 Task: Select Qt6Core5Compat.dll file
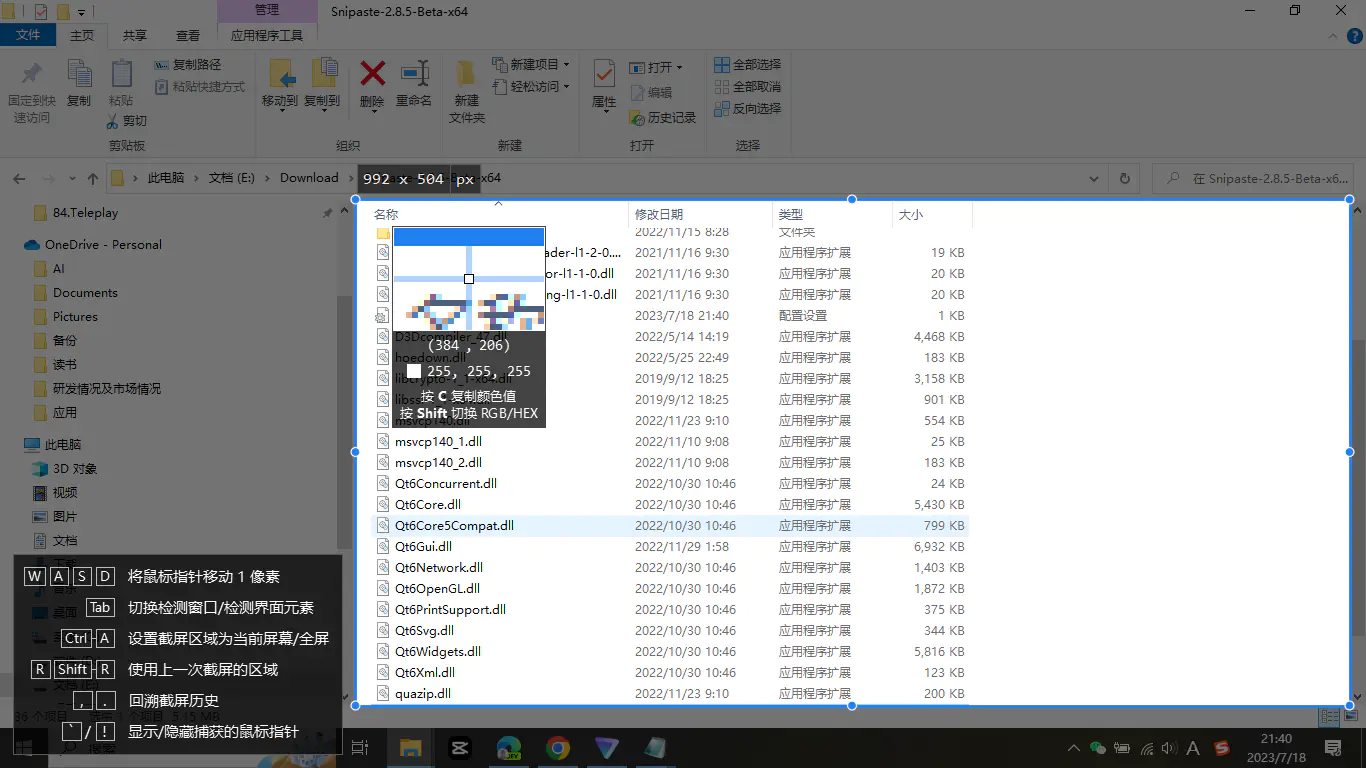(670, 525)
